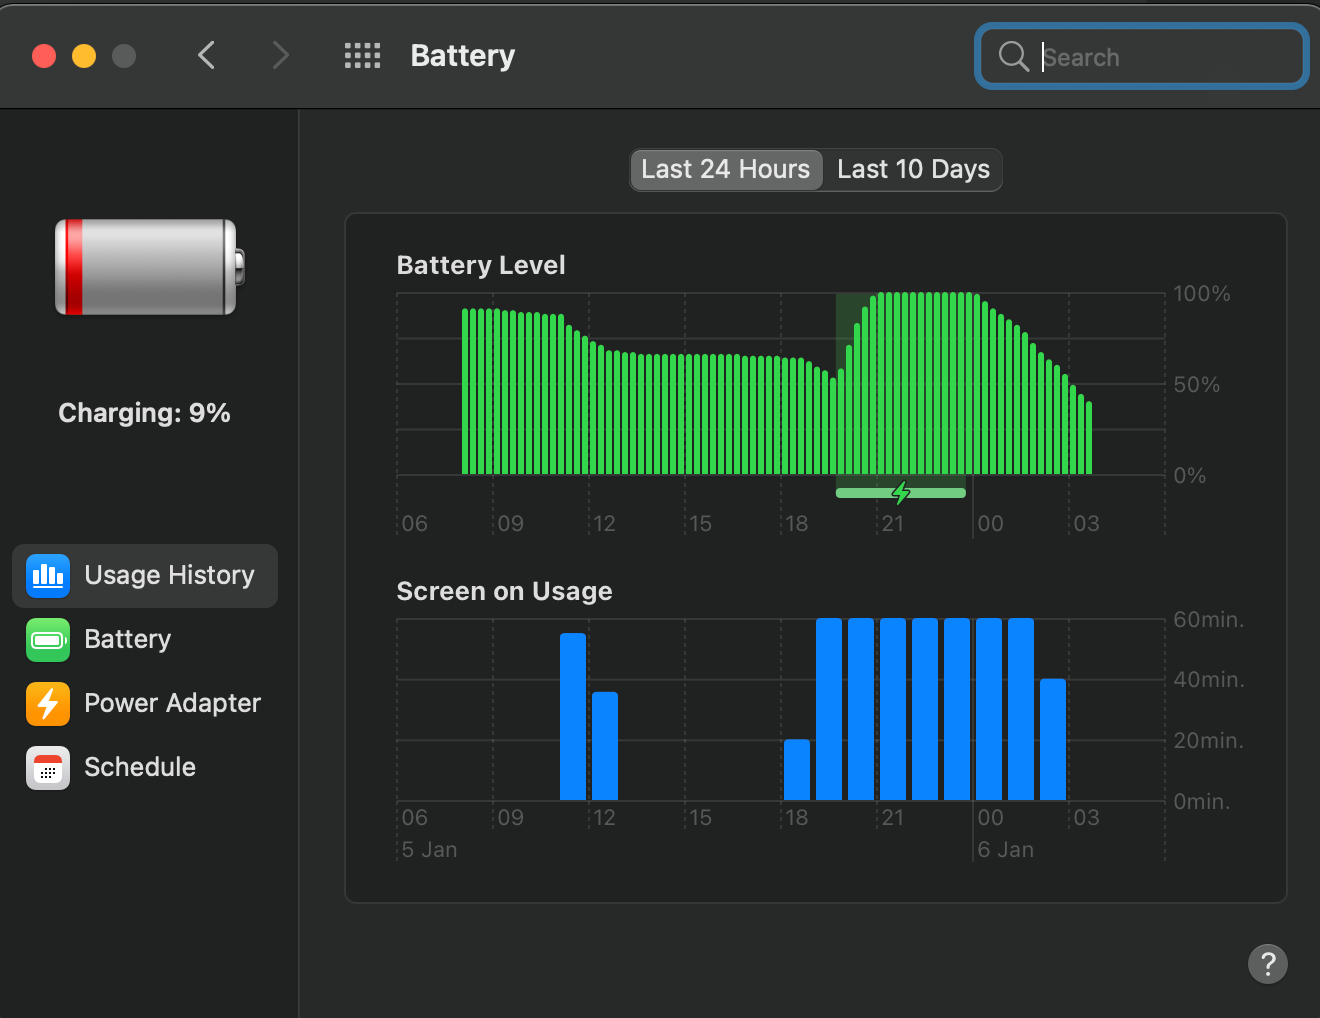Viewport: 1320px width, 1018px height.
Task: Open Schedule settings in sidebar
Action: [145, 768]
